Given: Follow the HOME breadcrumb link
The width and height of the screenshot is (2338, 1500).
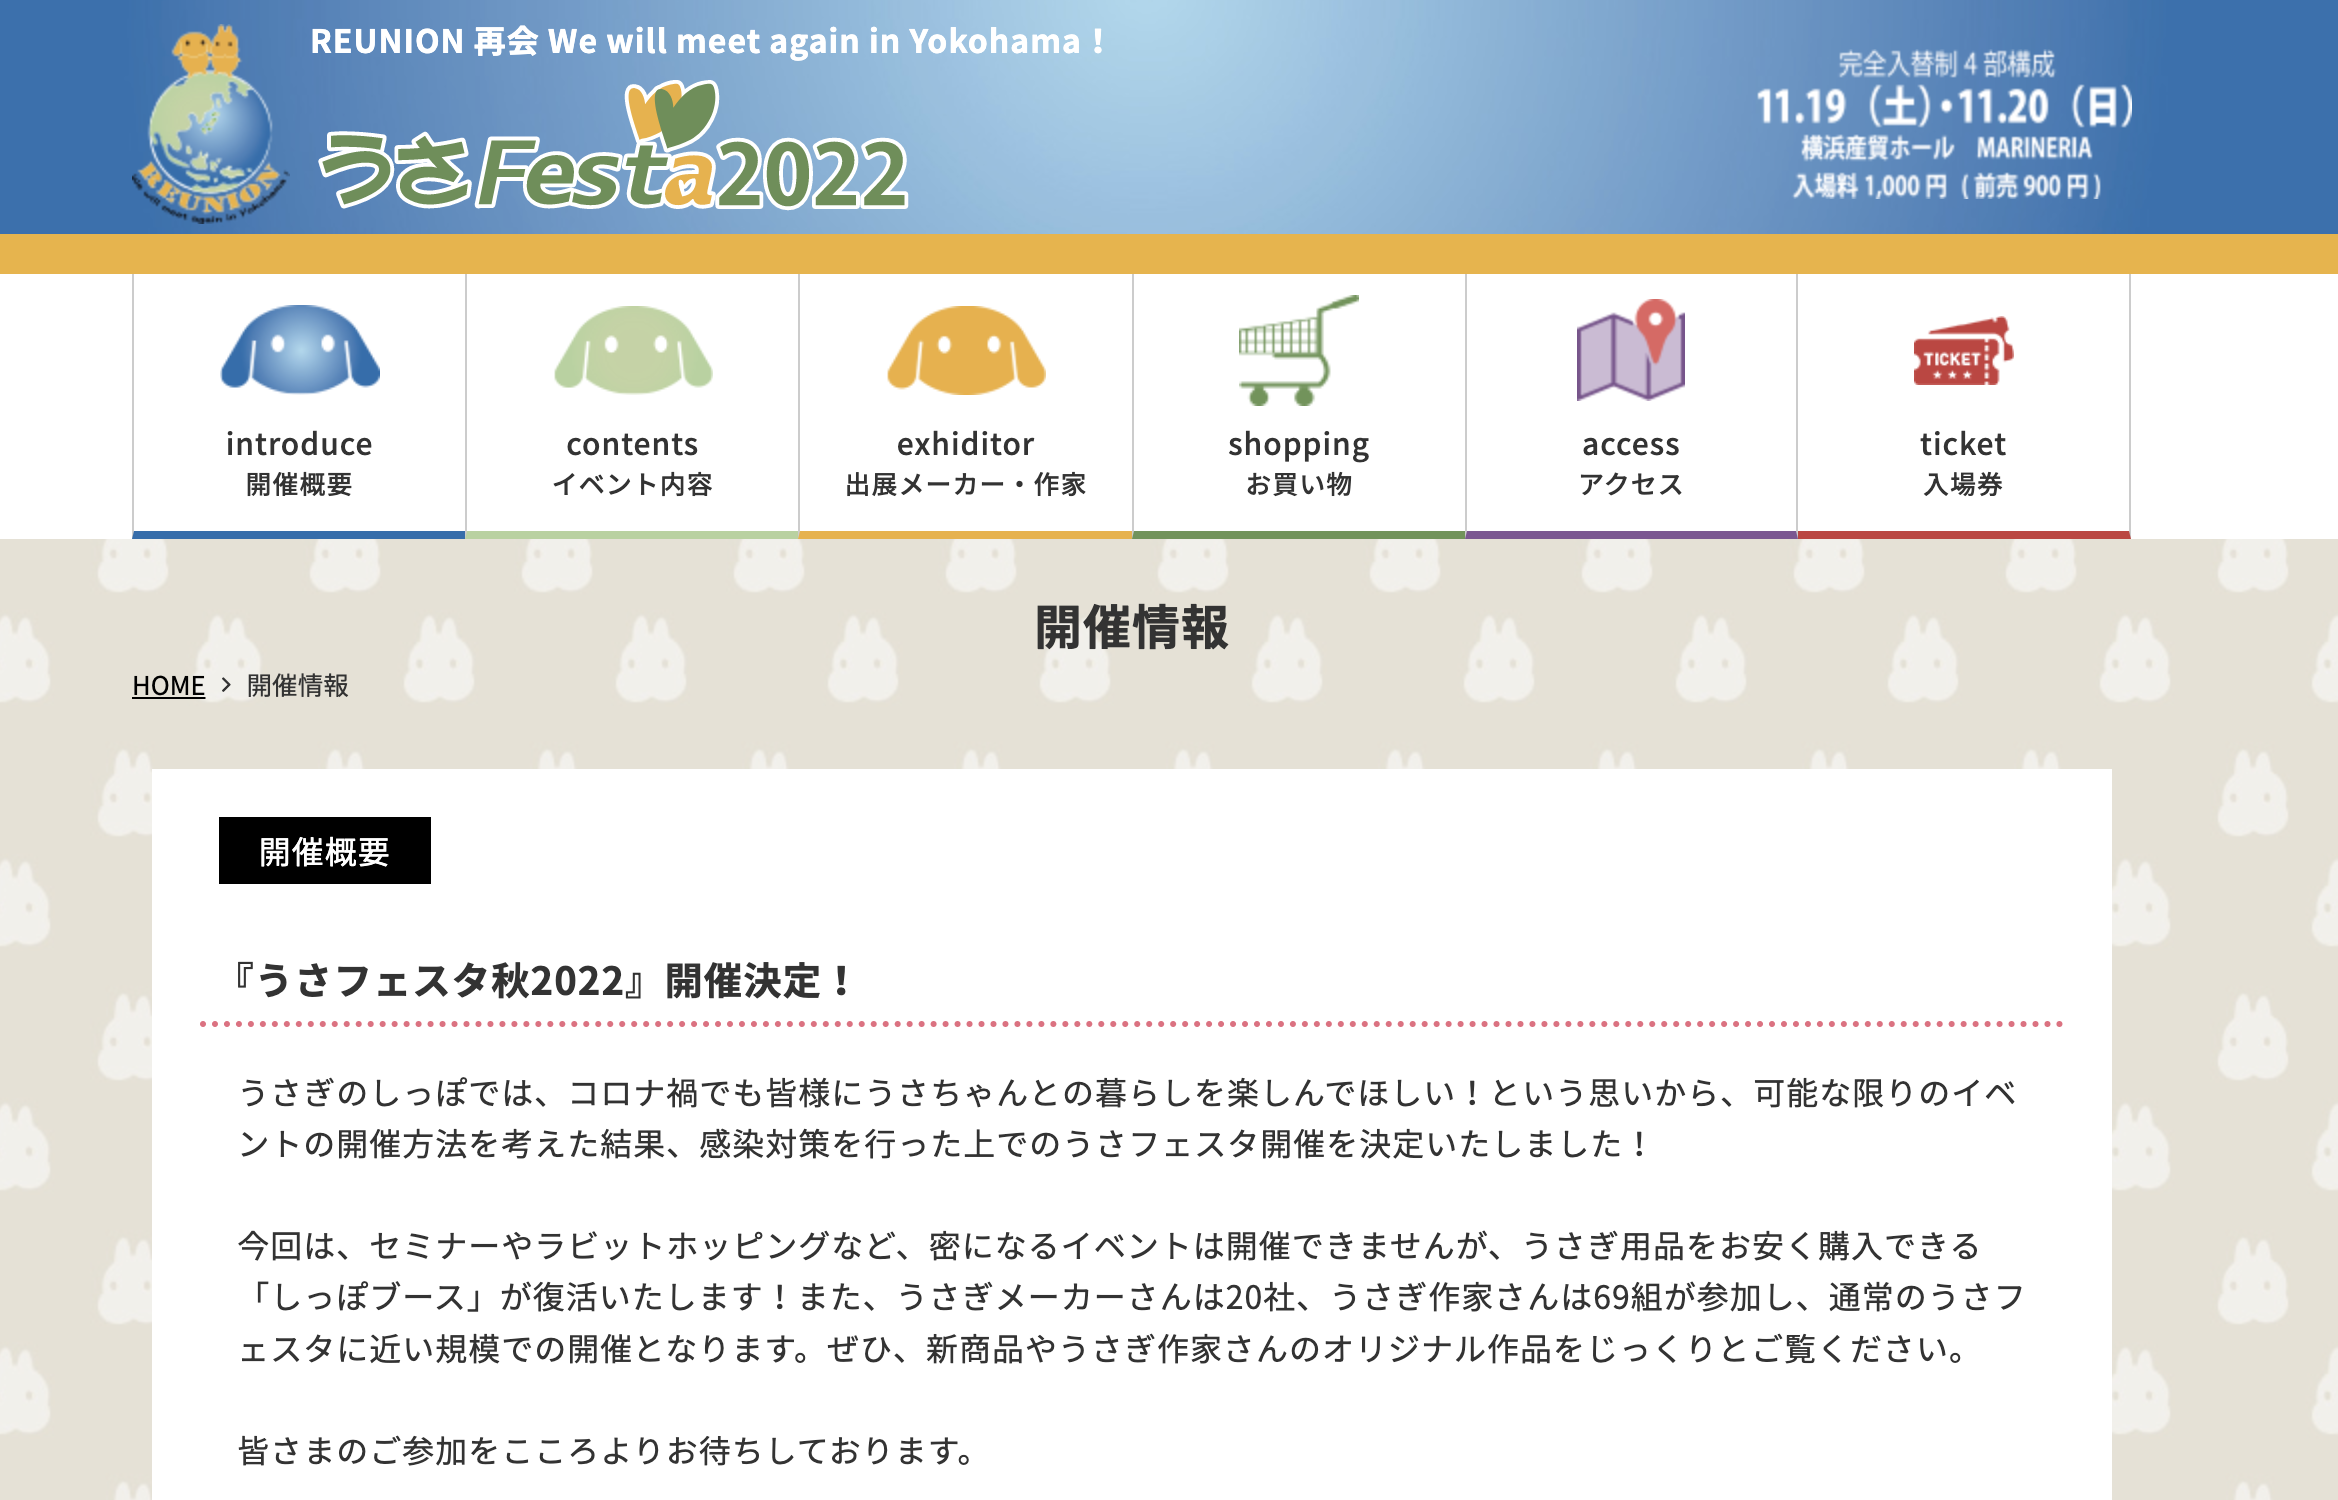Looking at the screenshot, I should (x=168, y=686).
